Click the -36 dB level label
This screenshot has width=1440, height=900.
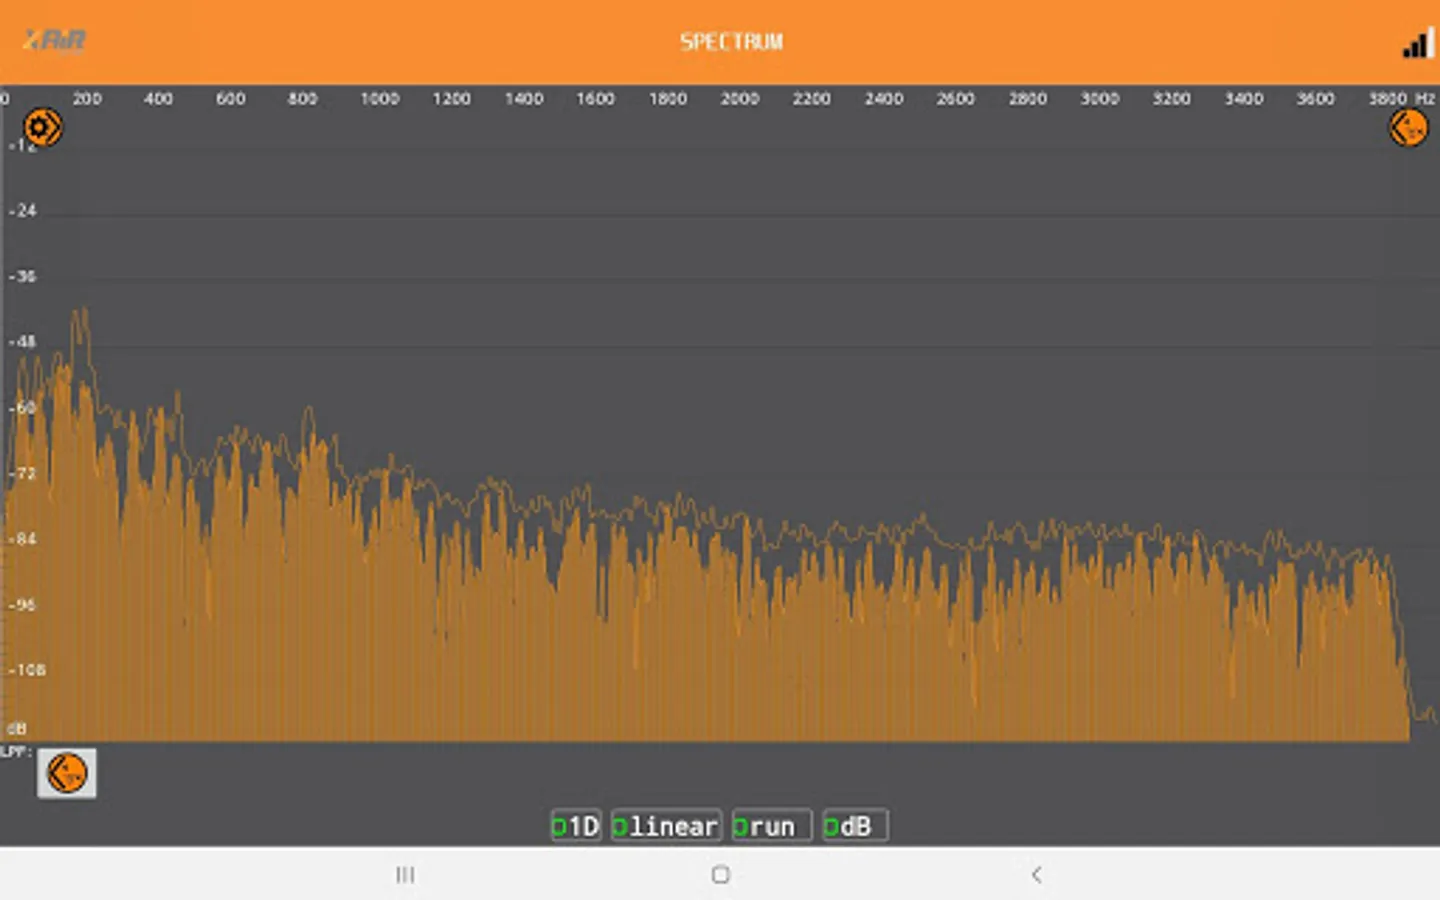click(23, 276)
